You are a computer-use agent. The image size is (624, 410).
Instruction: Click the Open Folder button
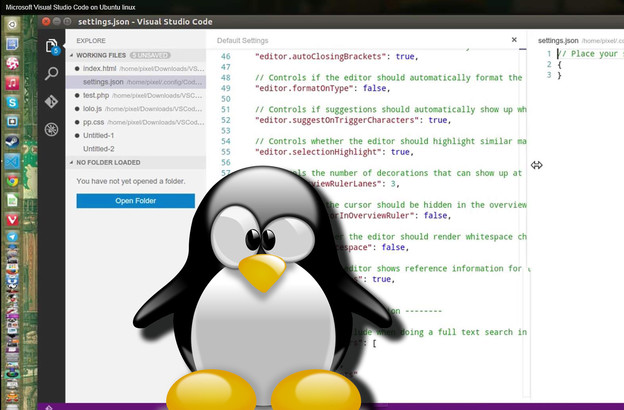(x=135, y=201)
